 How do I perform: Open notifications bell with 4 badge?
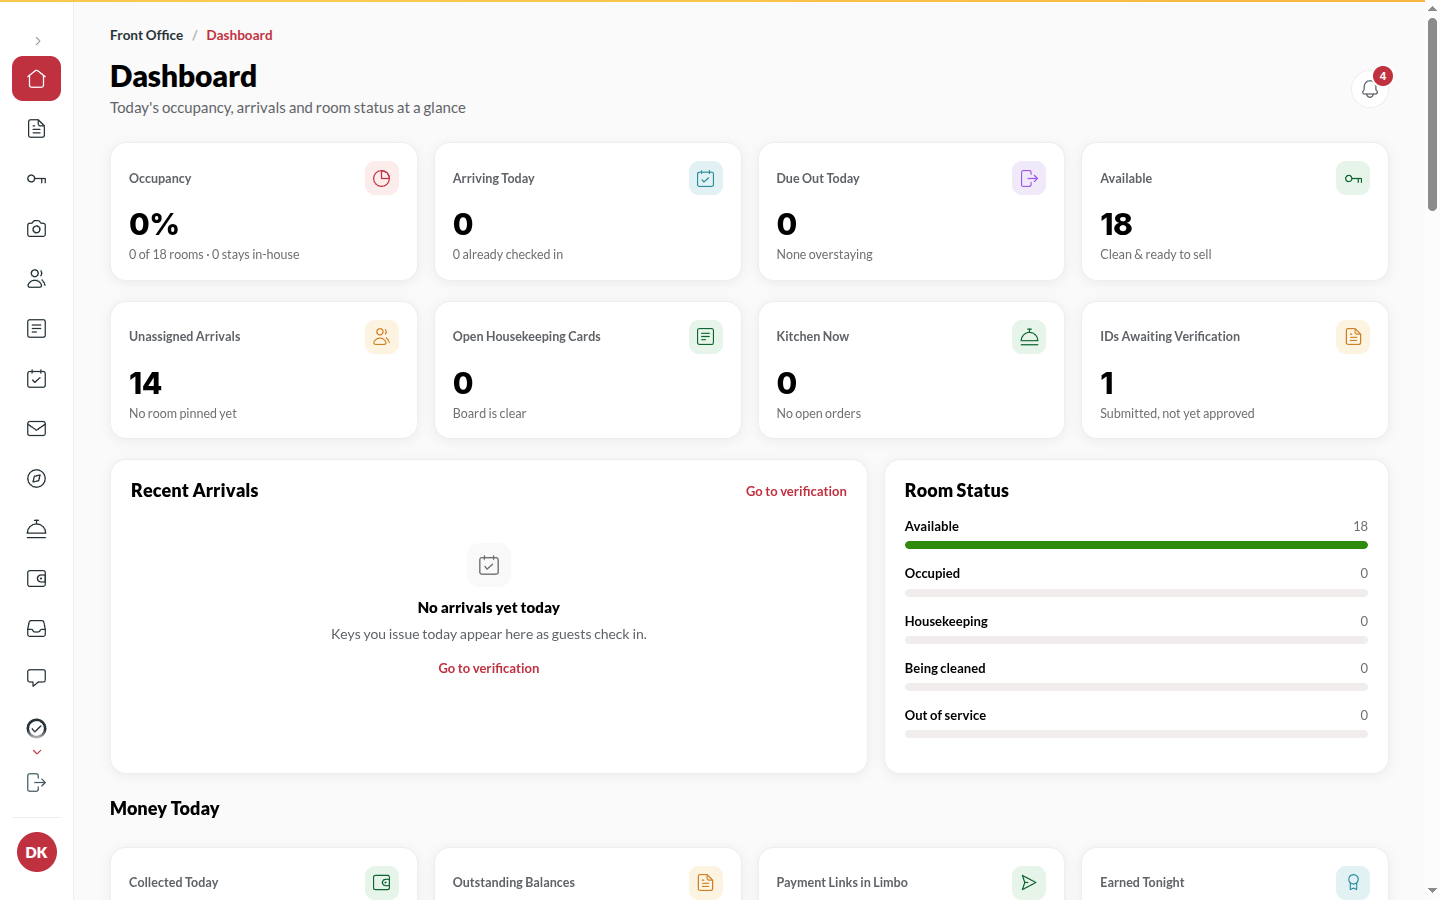click(1370, 88)
